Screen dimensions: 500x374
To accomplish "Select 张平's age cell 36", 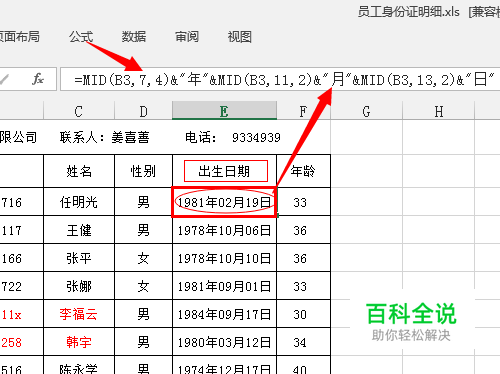I will click(x=303, y=258).
